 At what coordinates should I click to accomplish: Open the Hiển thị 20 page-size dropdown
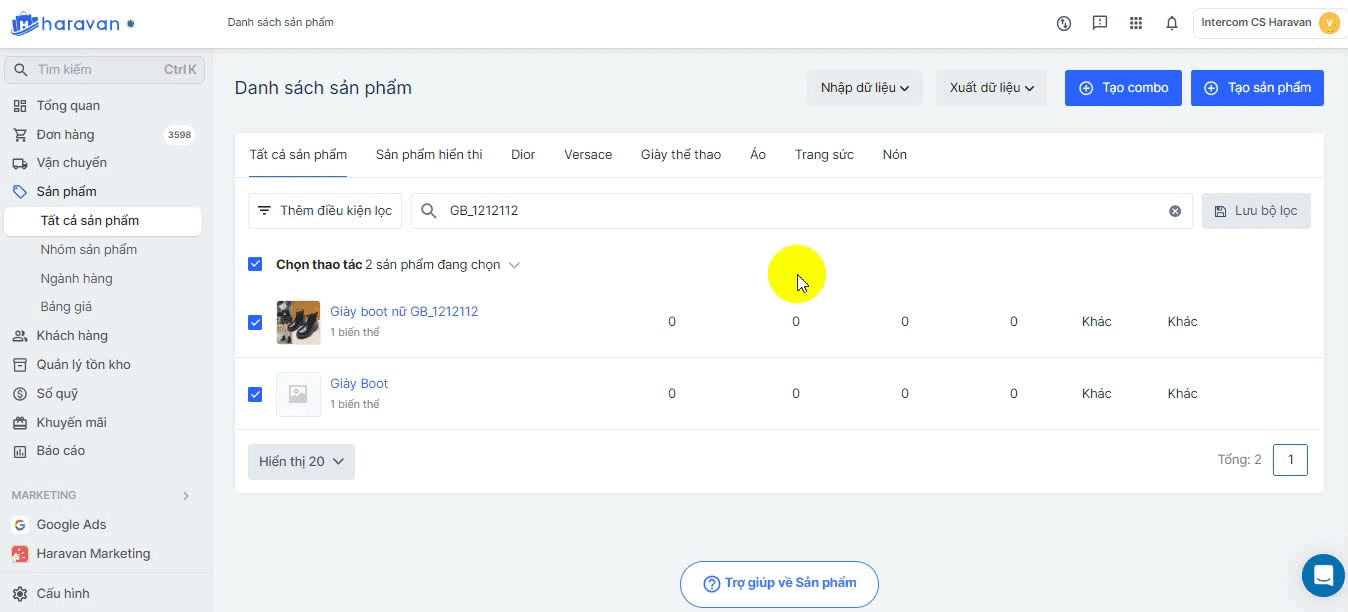coord(301,461)
